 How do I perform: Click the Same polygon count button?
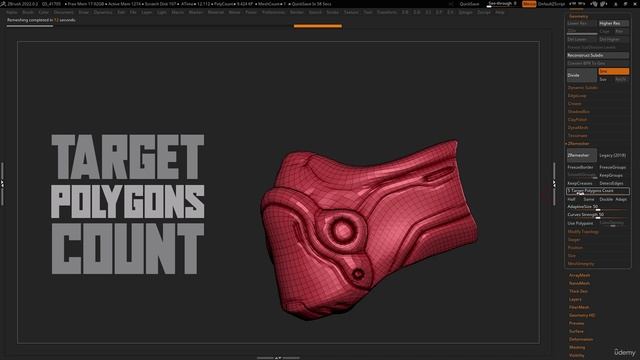click(x=589, y=199)
